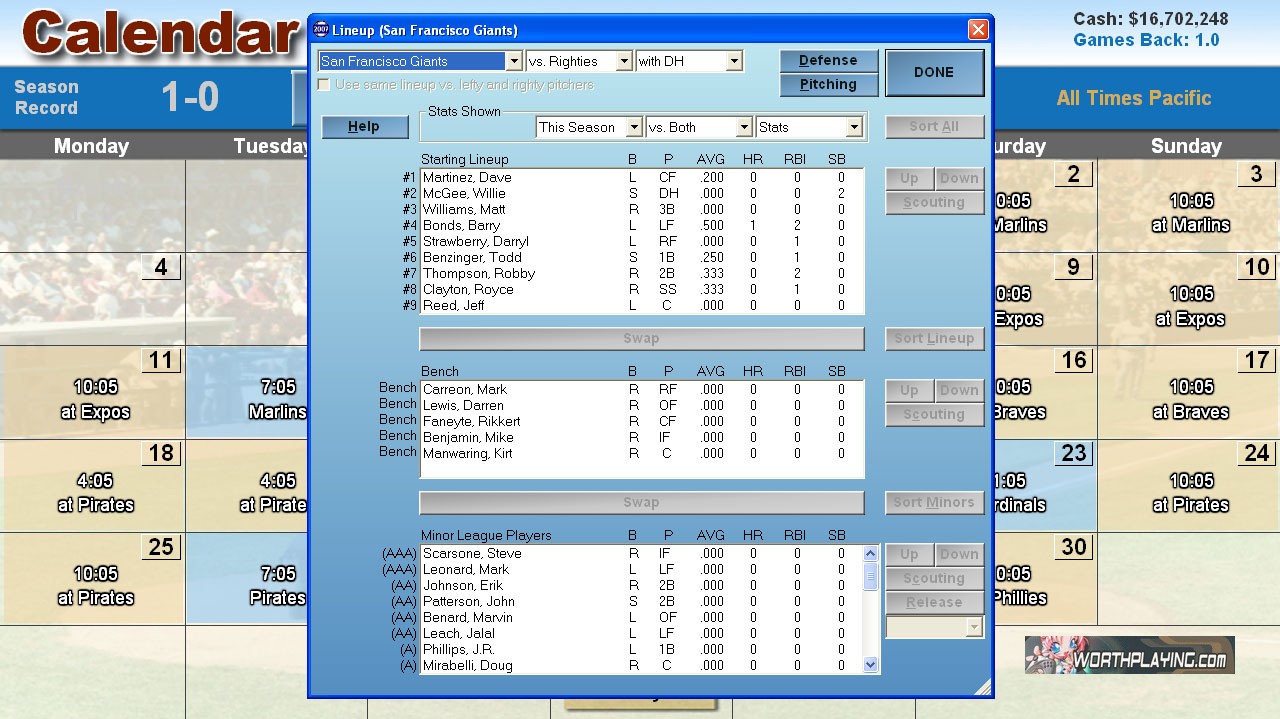Viewport: 1280px width, 719px height.
Task: Open the Pitching view
Action: coord(828,85)
